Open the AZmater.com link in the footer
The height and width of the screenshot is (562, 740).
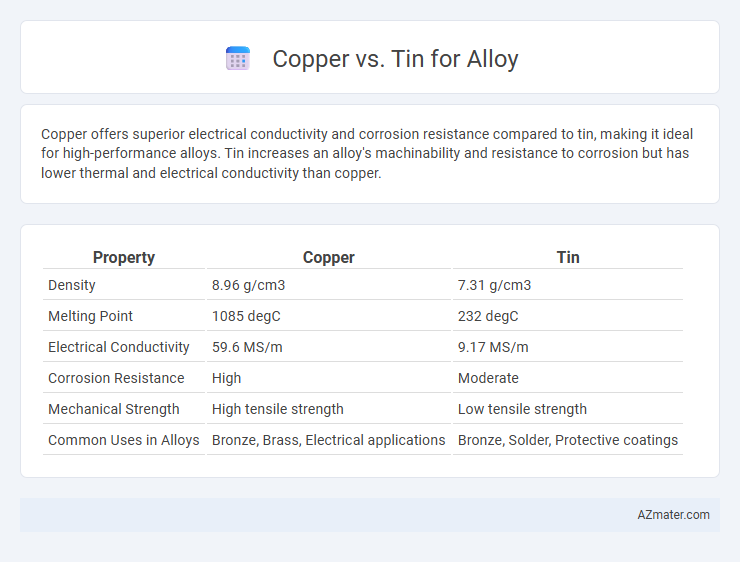pyautogui.click(x=673, y=515)
